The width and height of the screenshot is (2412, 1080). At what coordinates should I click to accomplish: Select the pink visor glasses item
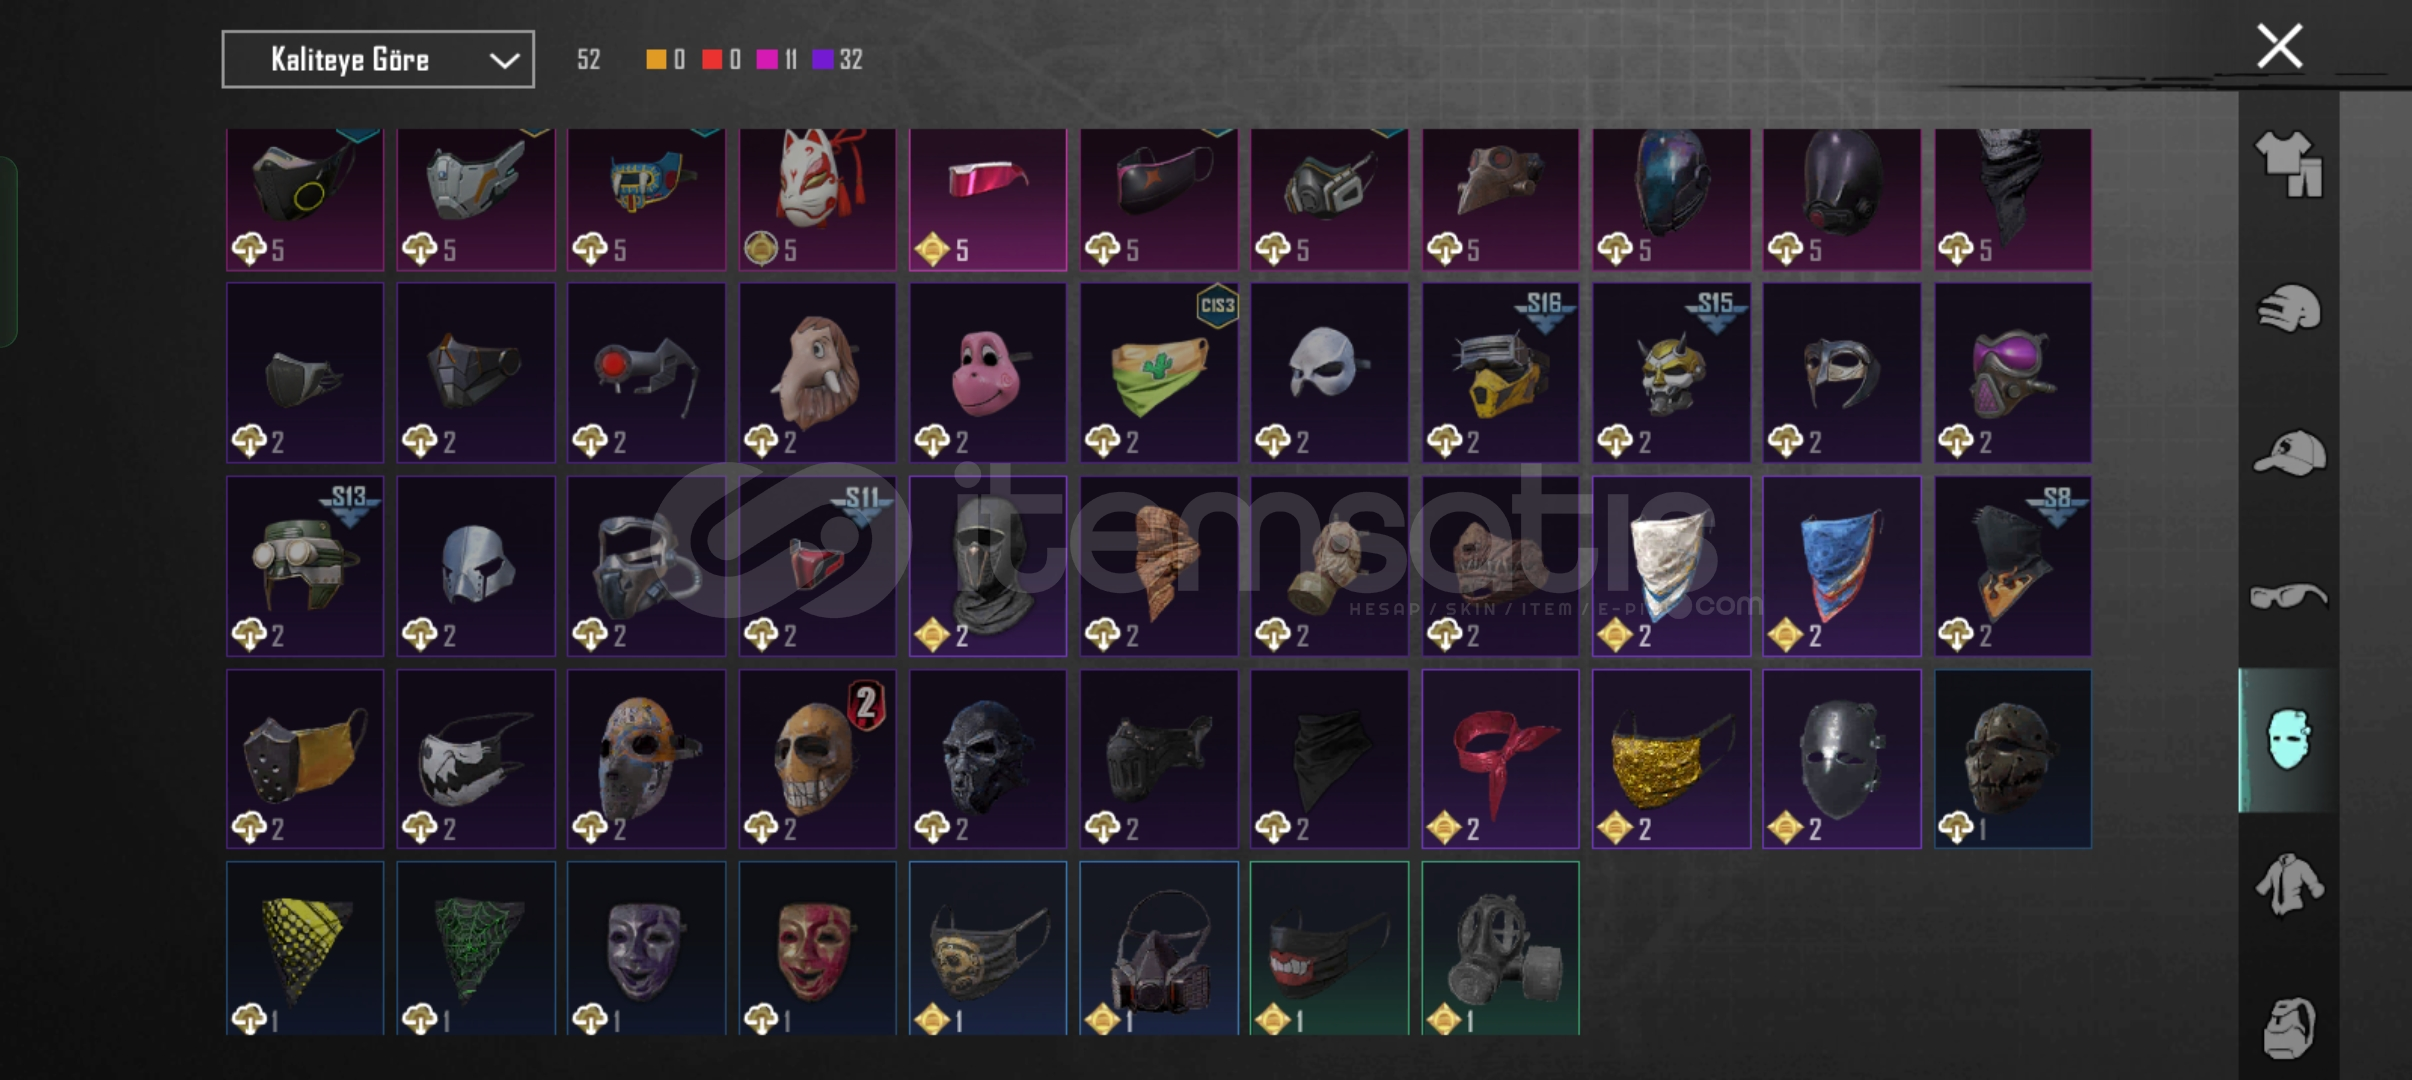tap(988, 199)
